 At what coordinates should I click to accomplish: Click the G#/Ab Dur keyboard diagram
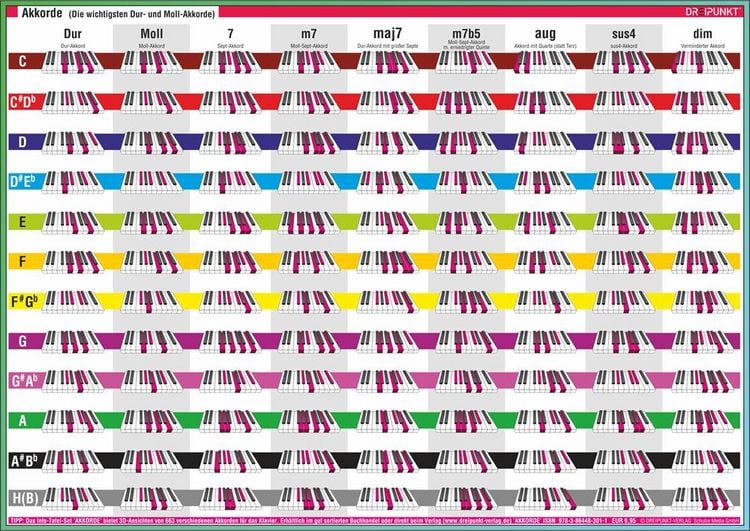coord(73,381)
